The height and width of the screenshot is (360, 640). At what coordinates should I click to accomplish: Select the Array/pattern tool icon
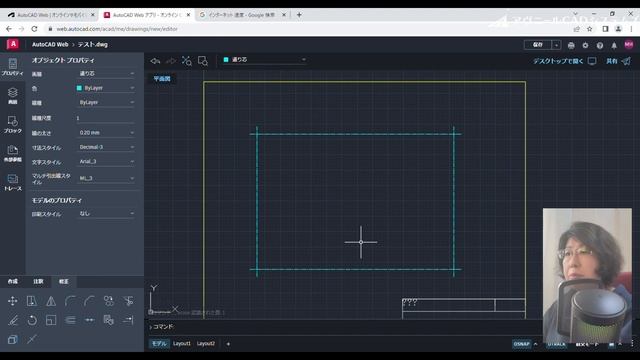[x=109, y=320]
